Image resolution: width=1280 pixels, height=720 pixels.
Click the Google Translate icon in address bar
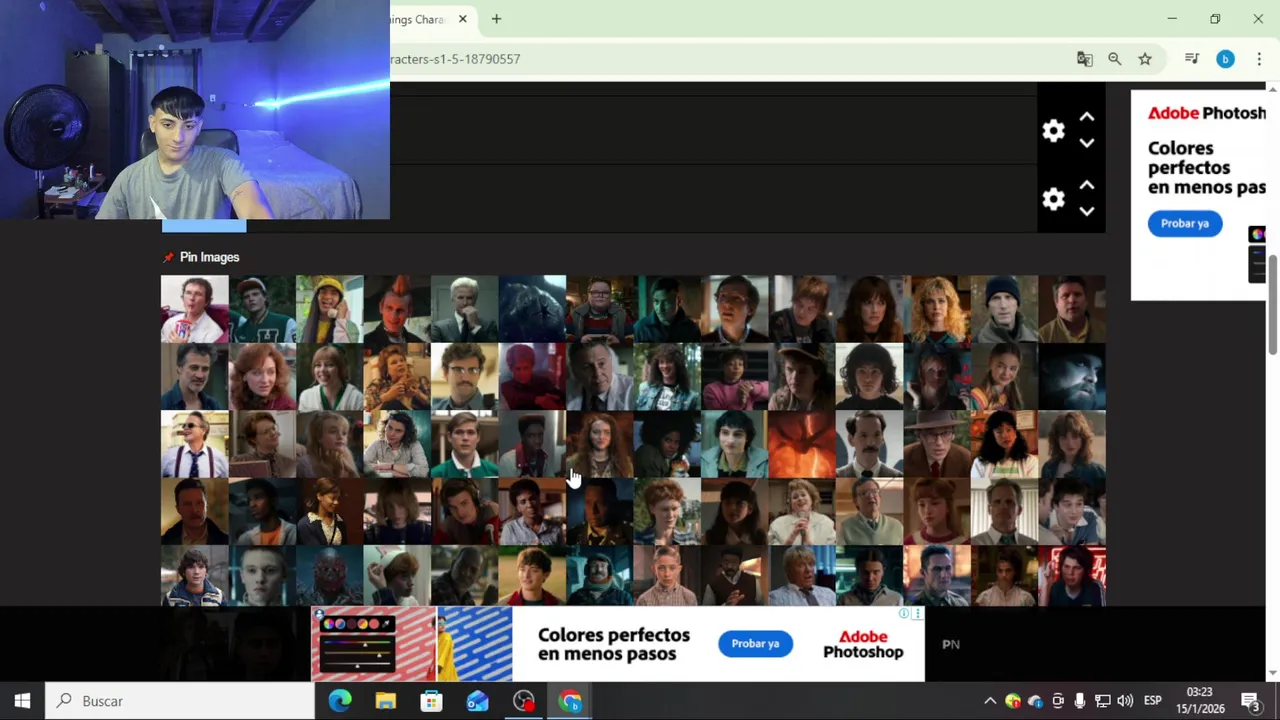click(1084, 59)
